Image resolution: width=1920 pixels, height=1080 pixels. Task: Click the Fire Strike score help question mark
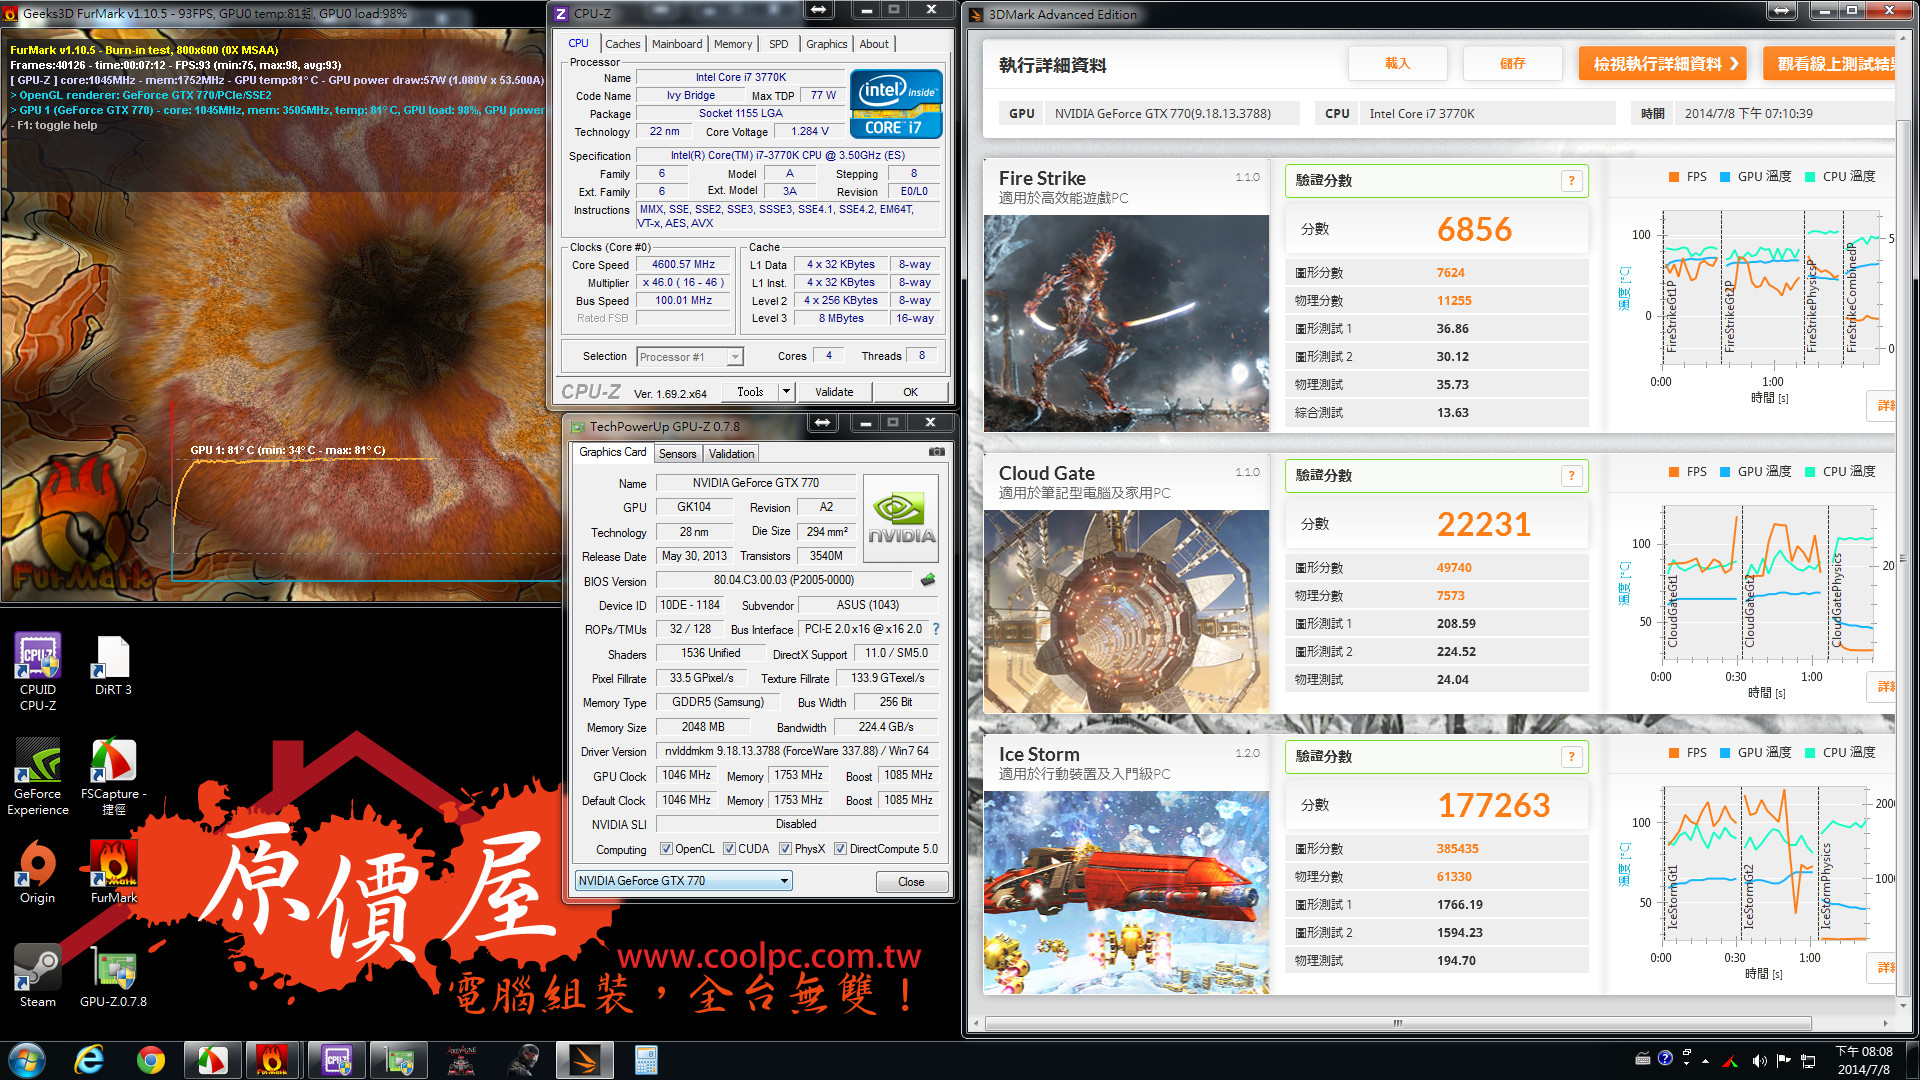pos(1571,181)
